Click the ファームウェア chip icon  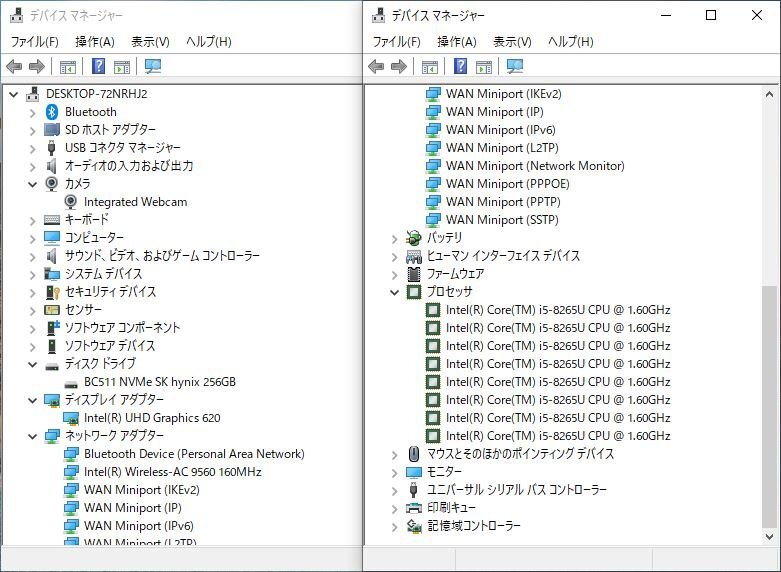[413, 274]
